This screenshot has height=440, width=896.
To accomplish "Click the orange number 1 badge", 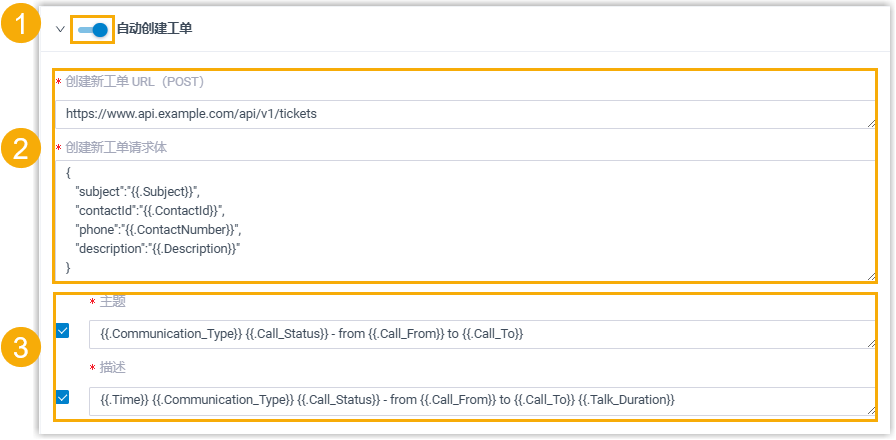I will pyautogui.click(x=20, y=26).
